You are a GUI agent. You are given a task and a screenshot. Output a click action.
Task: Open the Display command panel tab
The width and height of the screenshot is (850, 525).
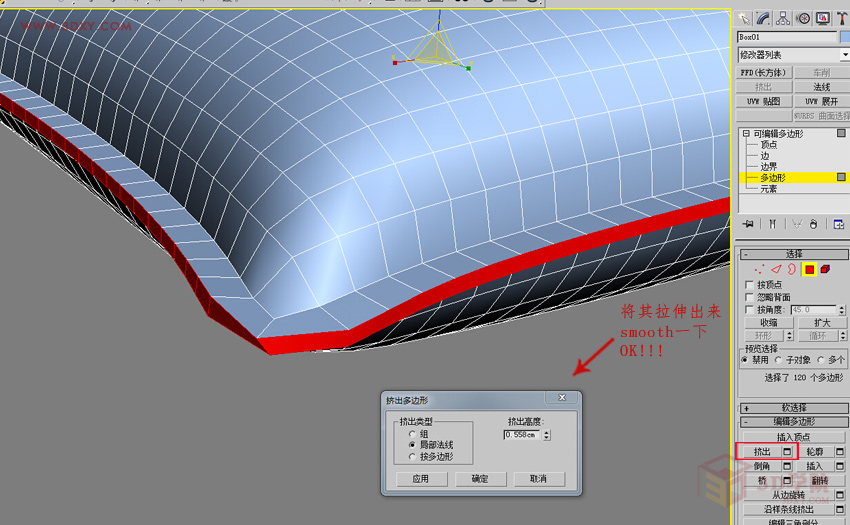click(x=822, y=19)
